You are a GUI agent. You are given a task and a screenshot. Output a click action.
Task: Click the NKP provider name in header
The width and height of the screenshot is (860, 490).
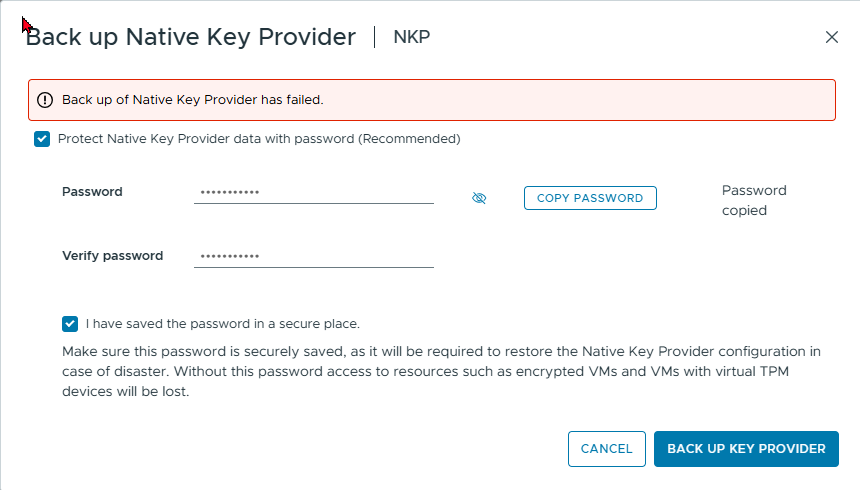pos(412,37)
